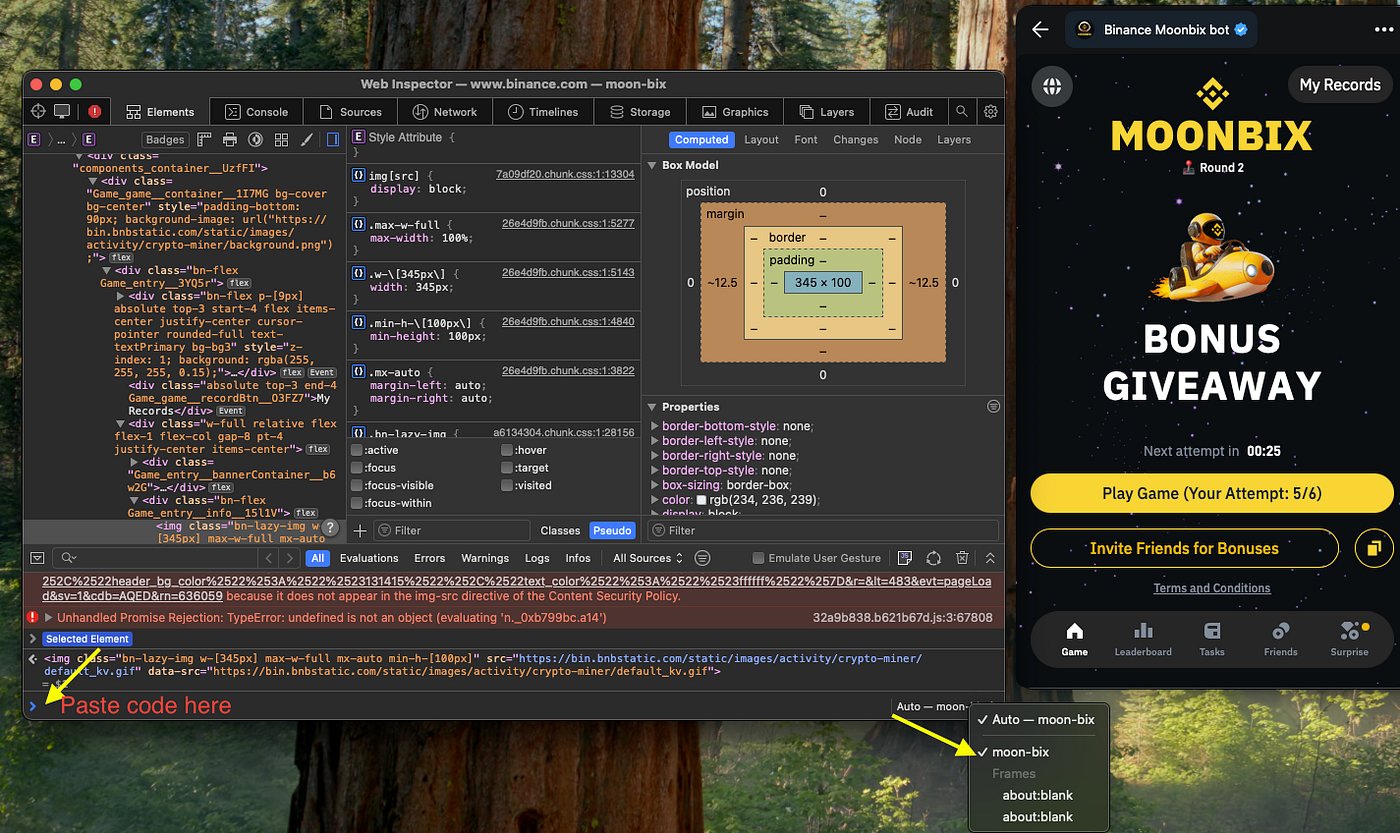Open Web Inspector settings gear
The image size is (1400, 833).
pyautogui.click(x=991, y=112)
